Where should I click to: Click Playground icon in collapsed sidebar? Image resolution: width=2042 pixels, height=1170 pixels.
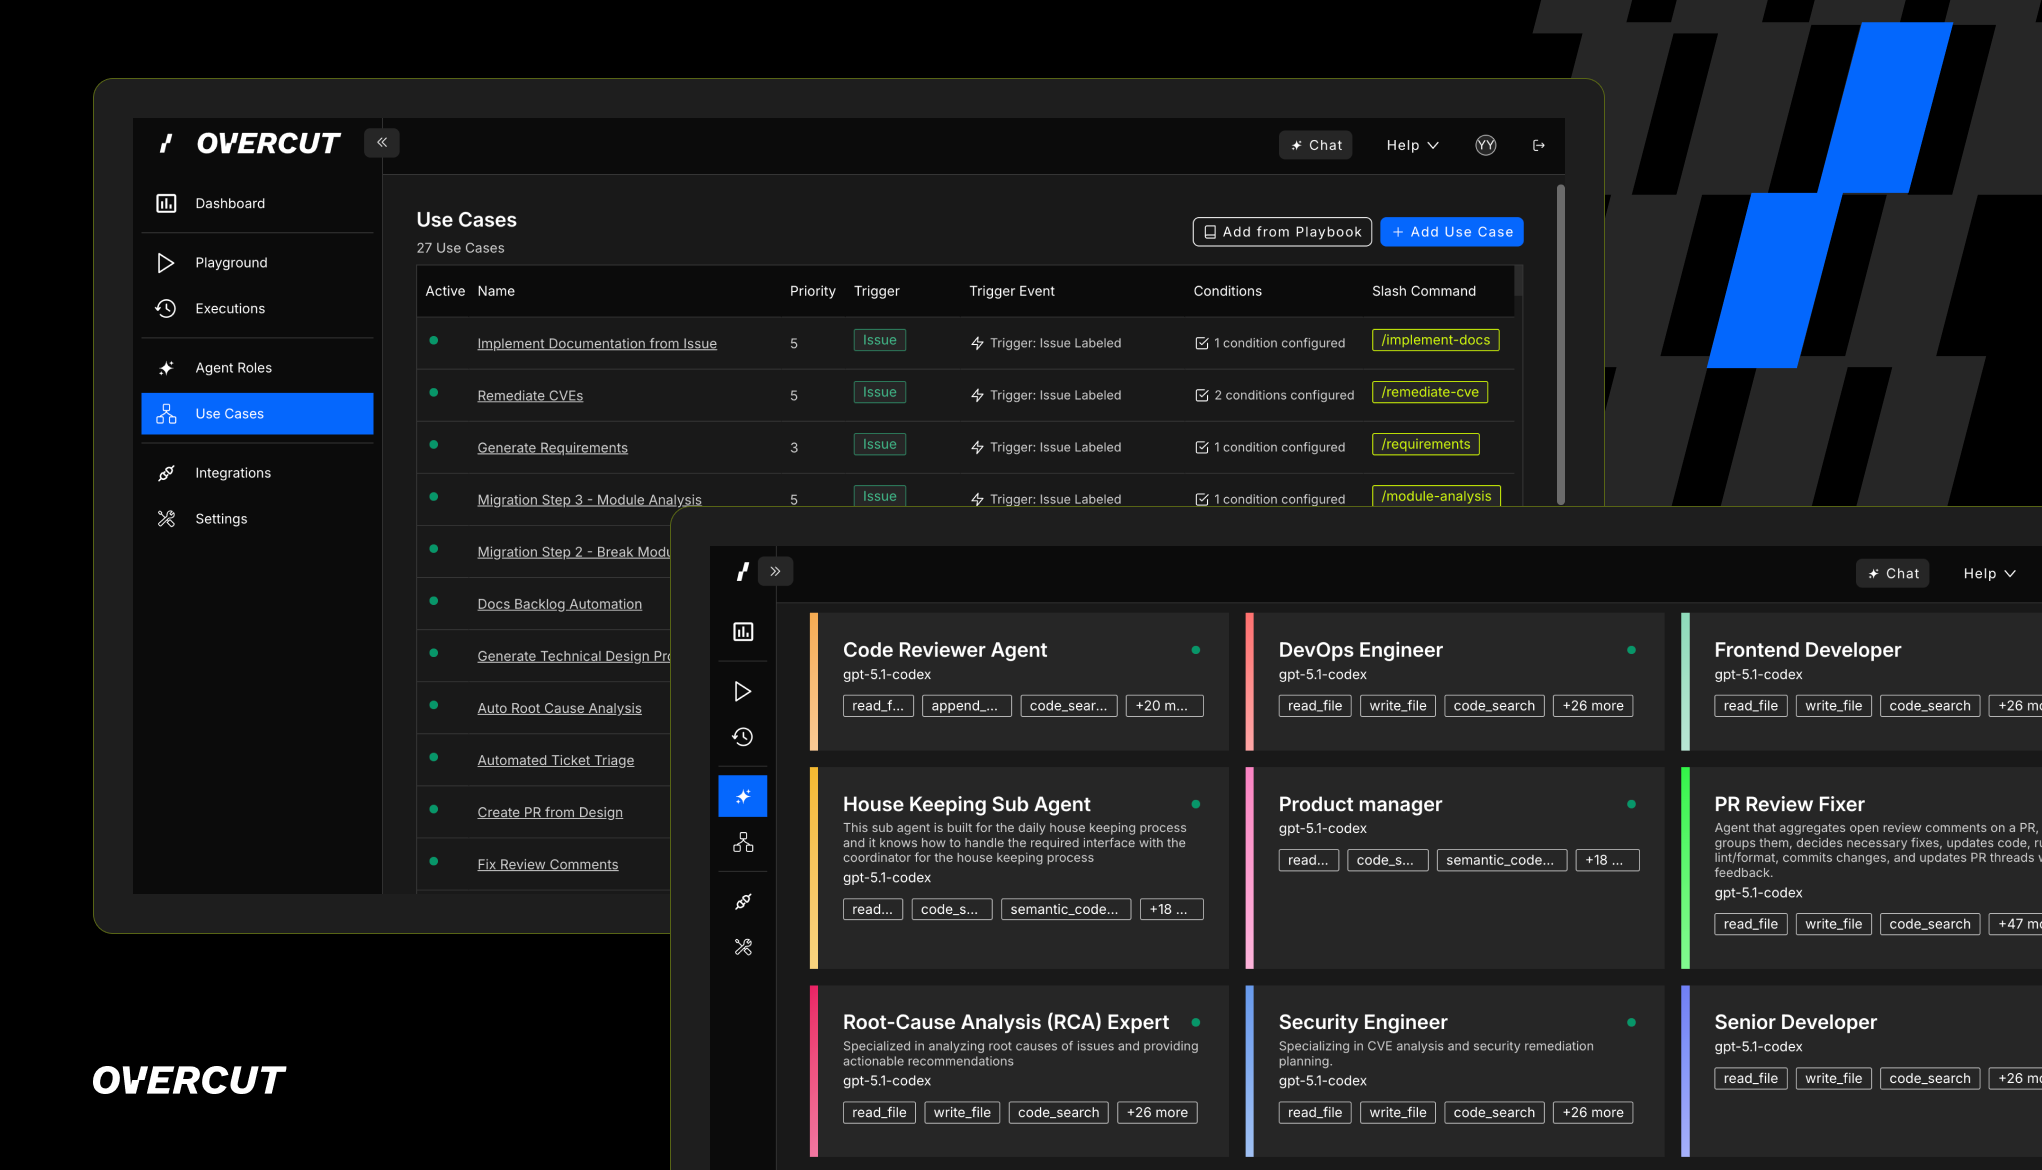[742, 691]
